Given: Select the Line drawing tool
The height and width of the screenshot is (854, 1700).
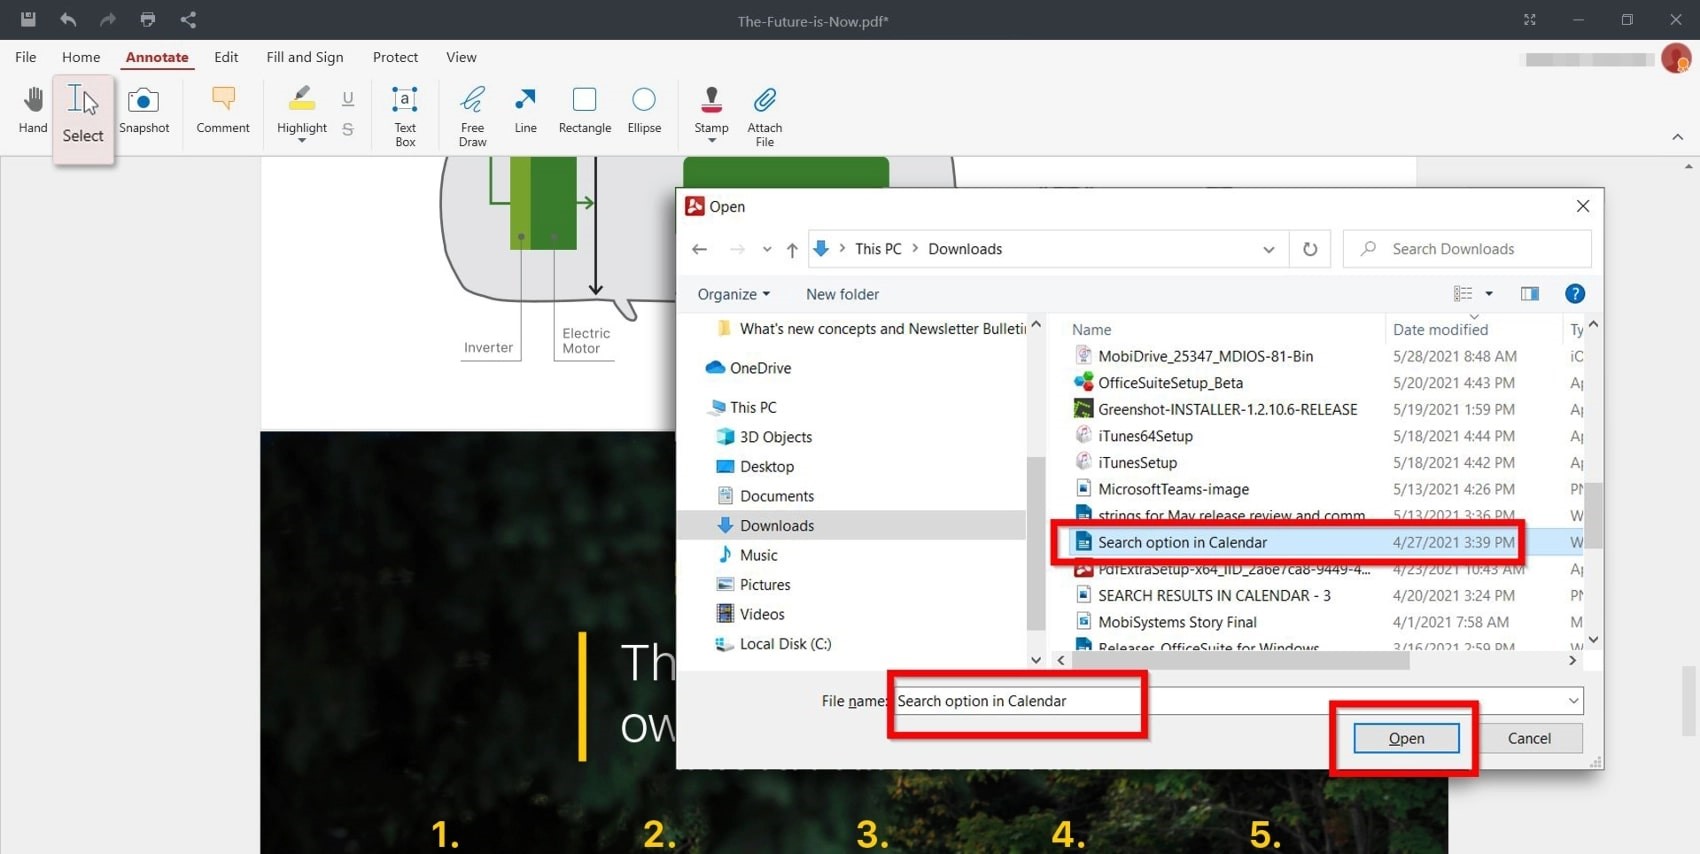Looking at the screenshot, I should (525, 110).
